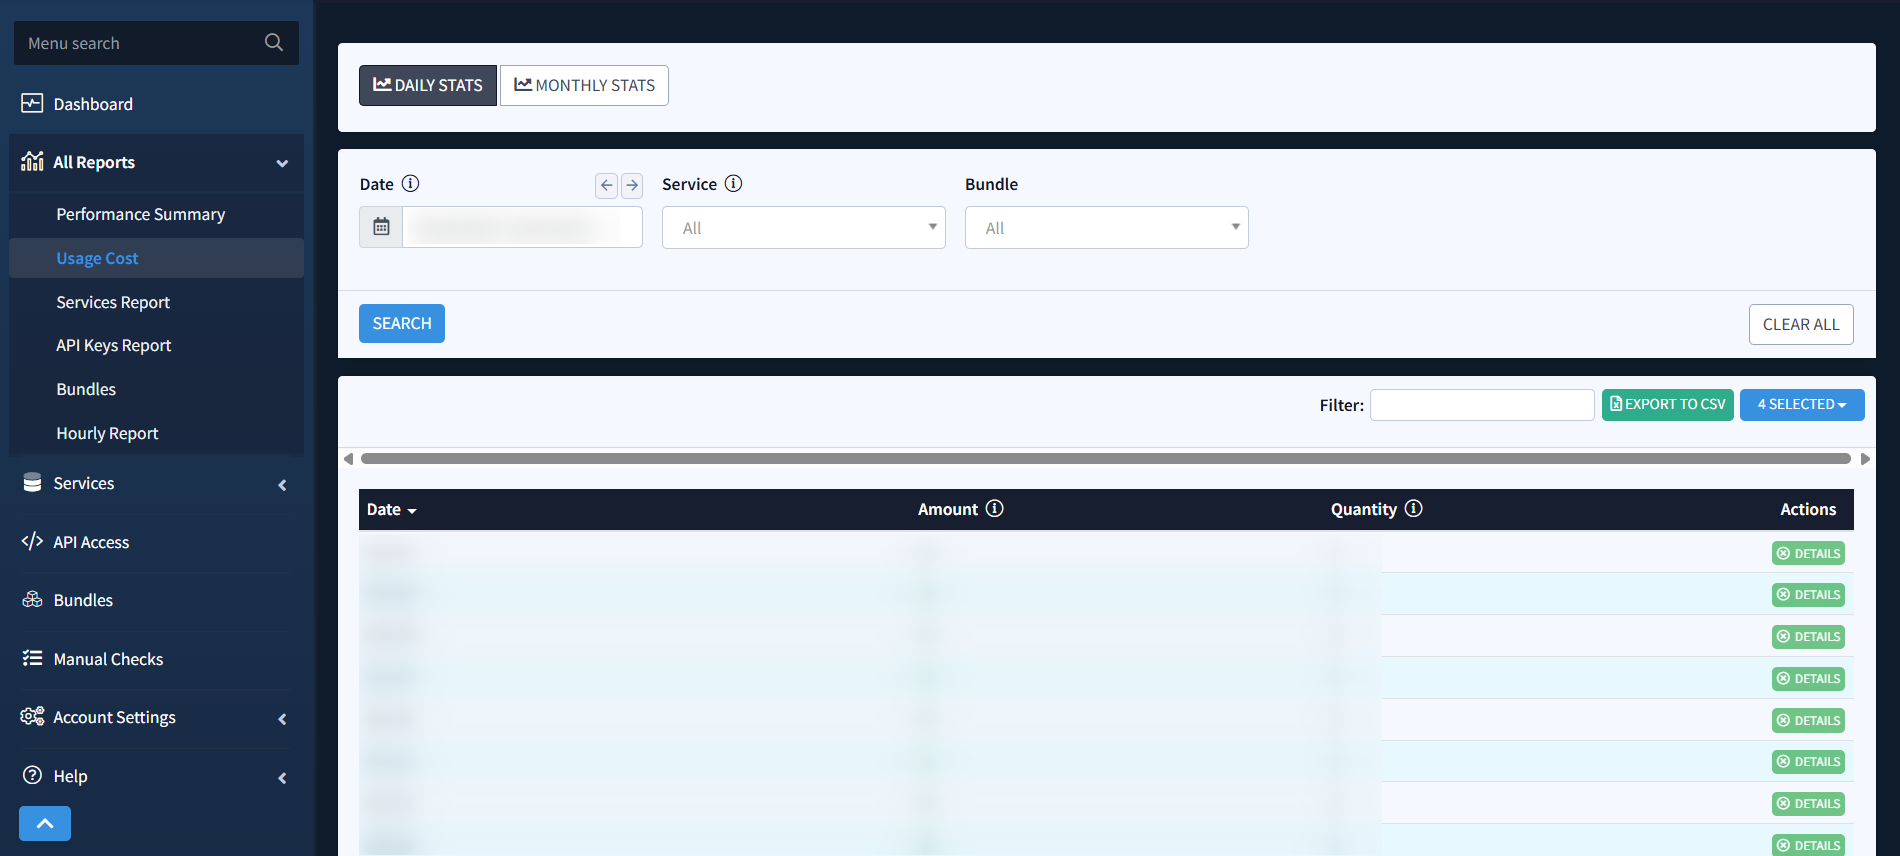This screenshot has height=856, width=1900.
Task: Click the horizontal table scrollbar
Action: click(x=1105, y=459)
